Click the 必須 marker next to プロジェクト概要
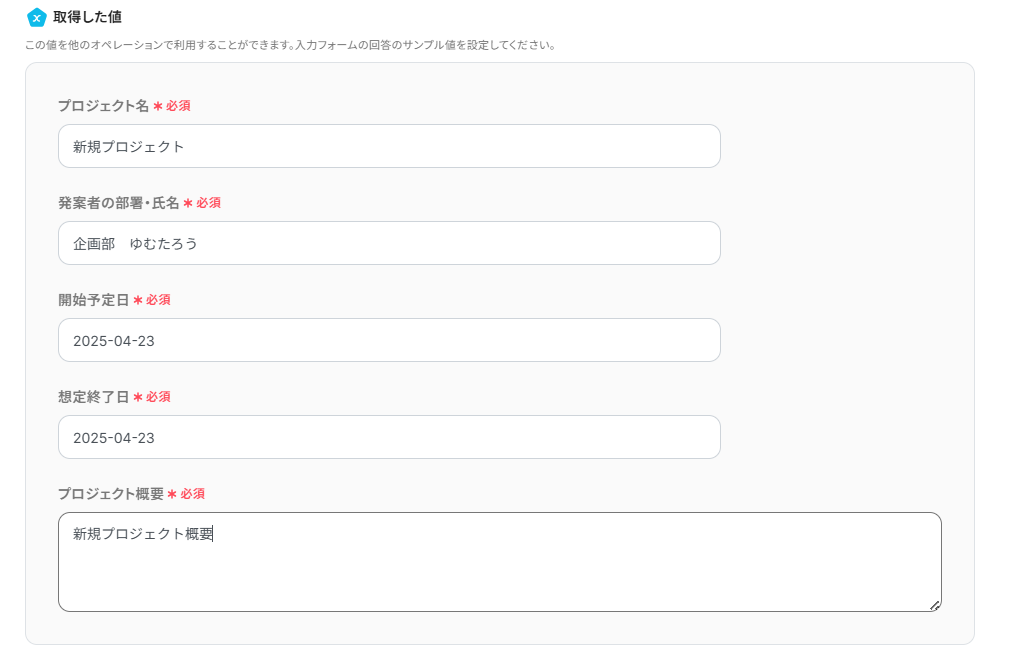This screenshot has width=1009, height=672. tap(186, 494)
